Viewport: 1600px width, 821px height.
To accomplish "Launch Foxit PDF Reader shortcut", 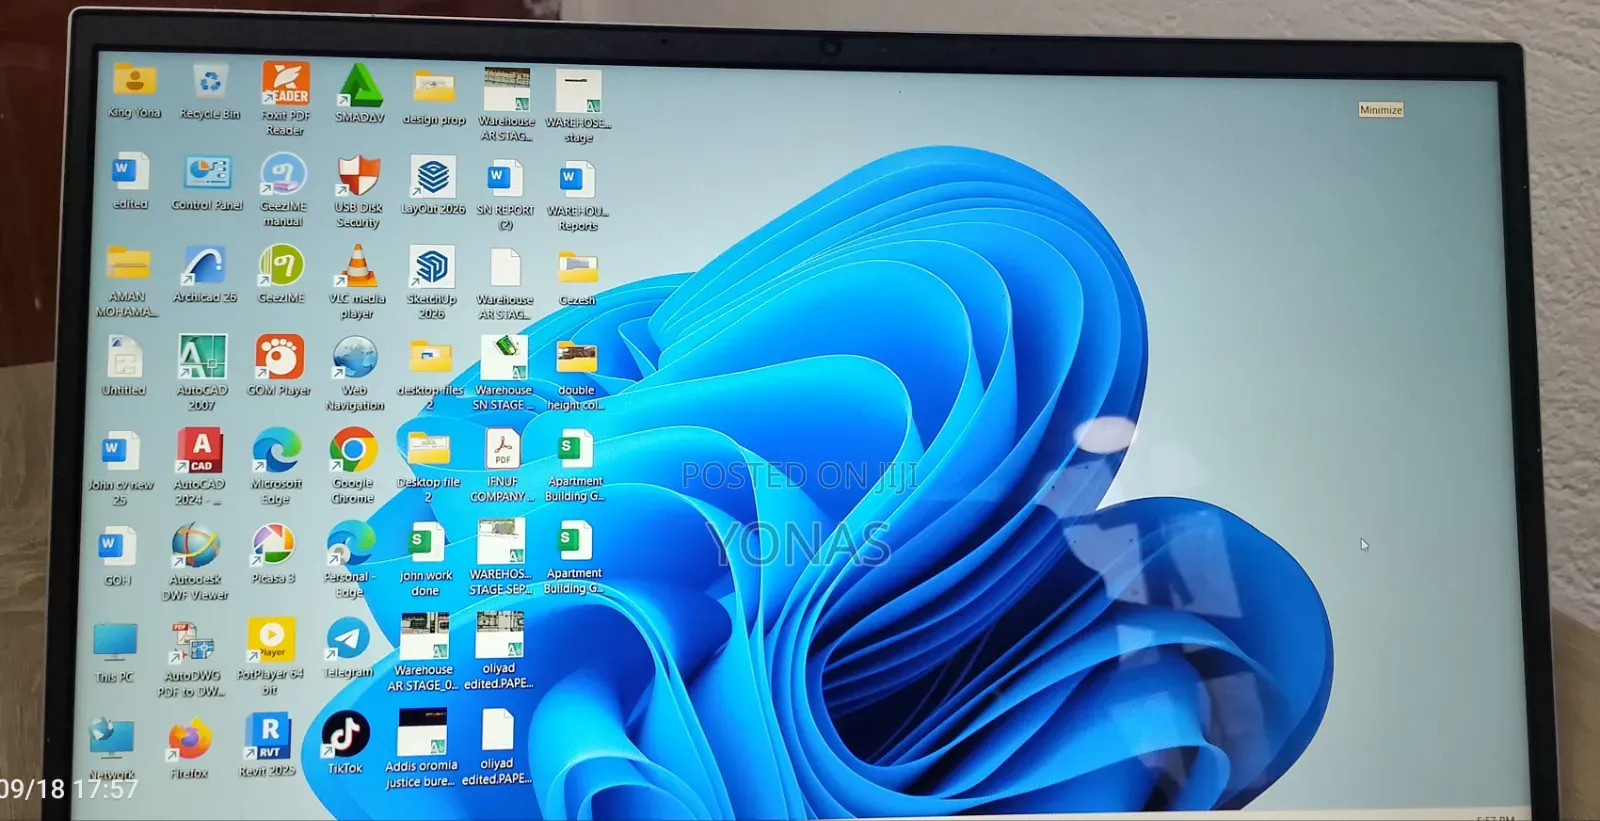I will coord(285,98).
